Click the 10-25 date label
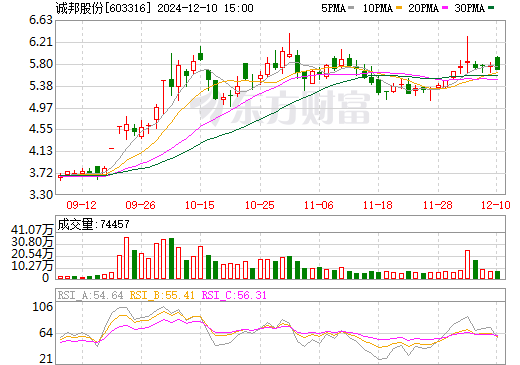520x365 pixels. pyautogui.click(x=259, y=205)
